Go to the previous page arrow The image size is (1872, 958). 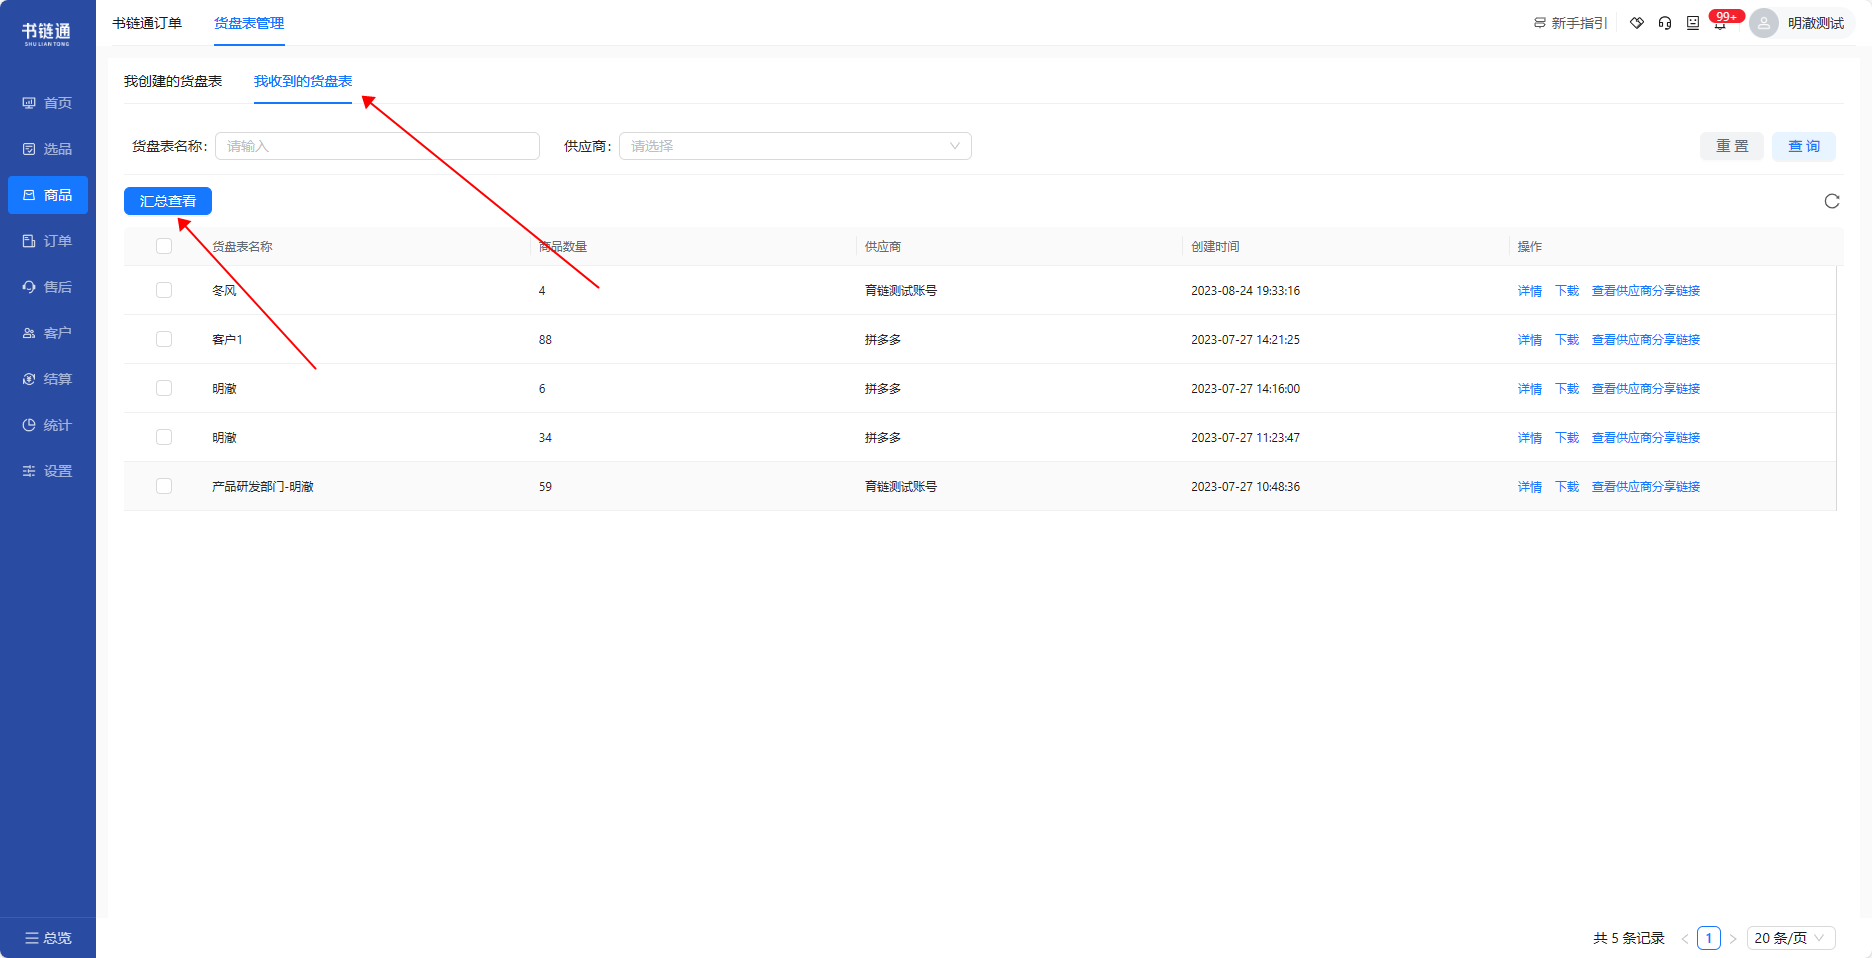click(x=1685, y=938)
